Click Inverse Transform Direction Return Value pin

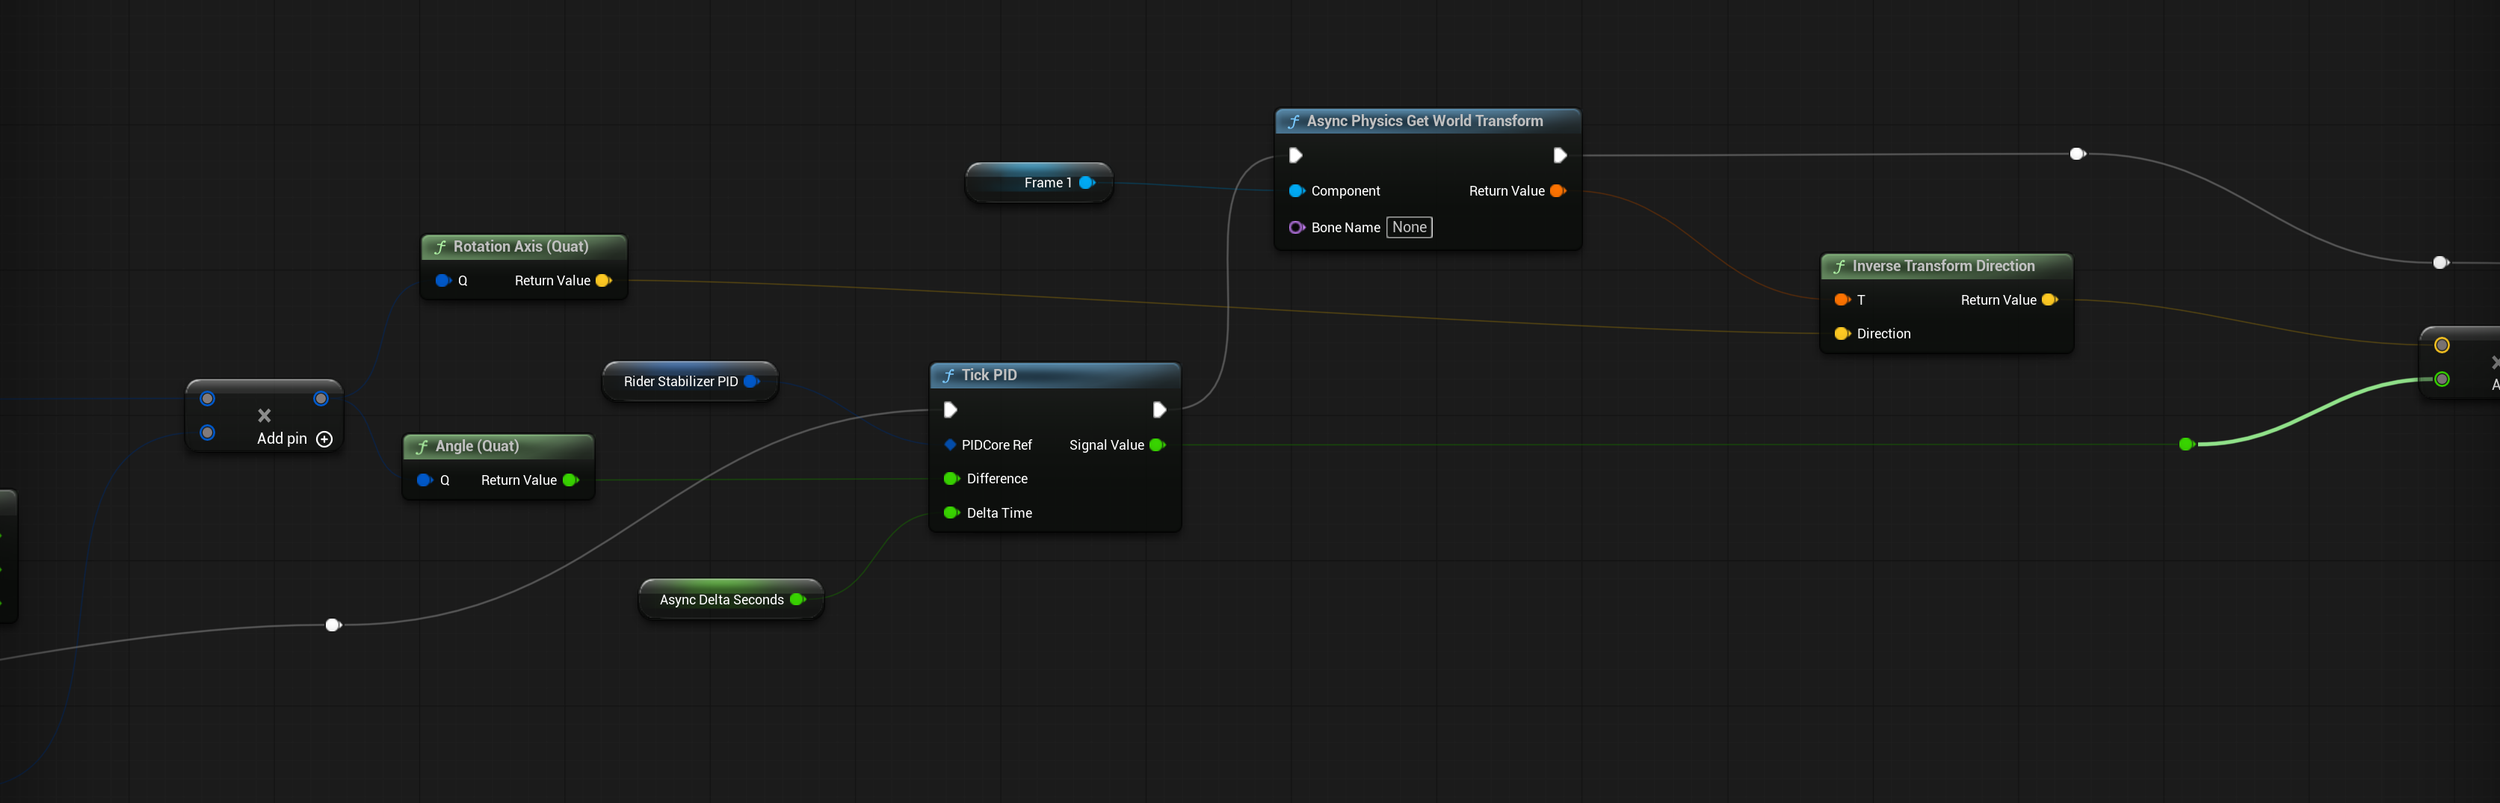(x=2050, y=300)
